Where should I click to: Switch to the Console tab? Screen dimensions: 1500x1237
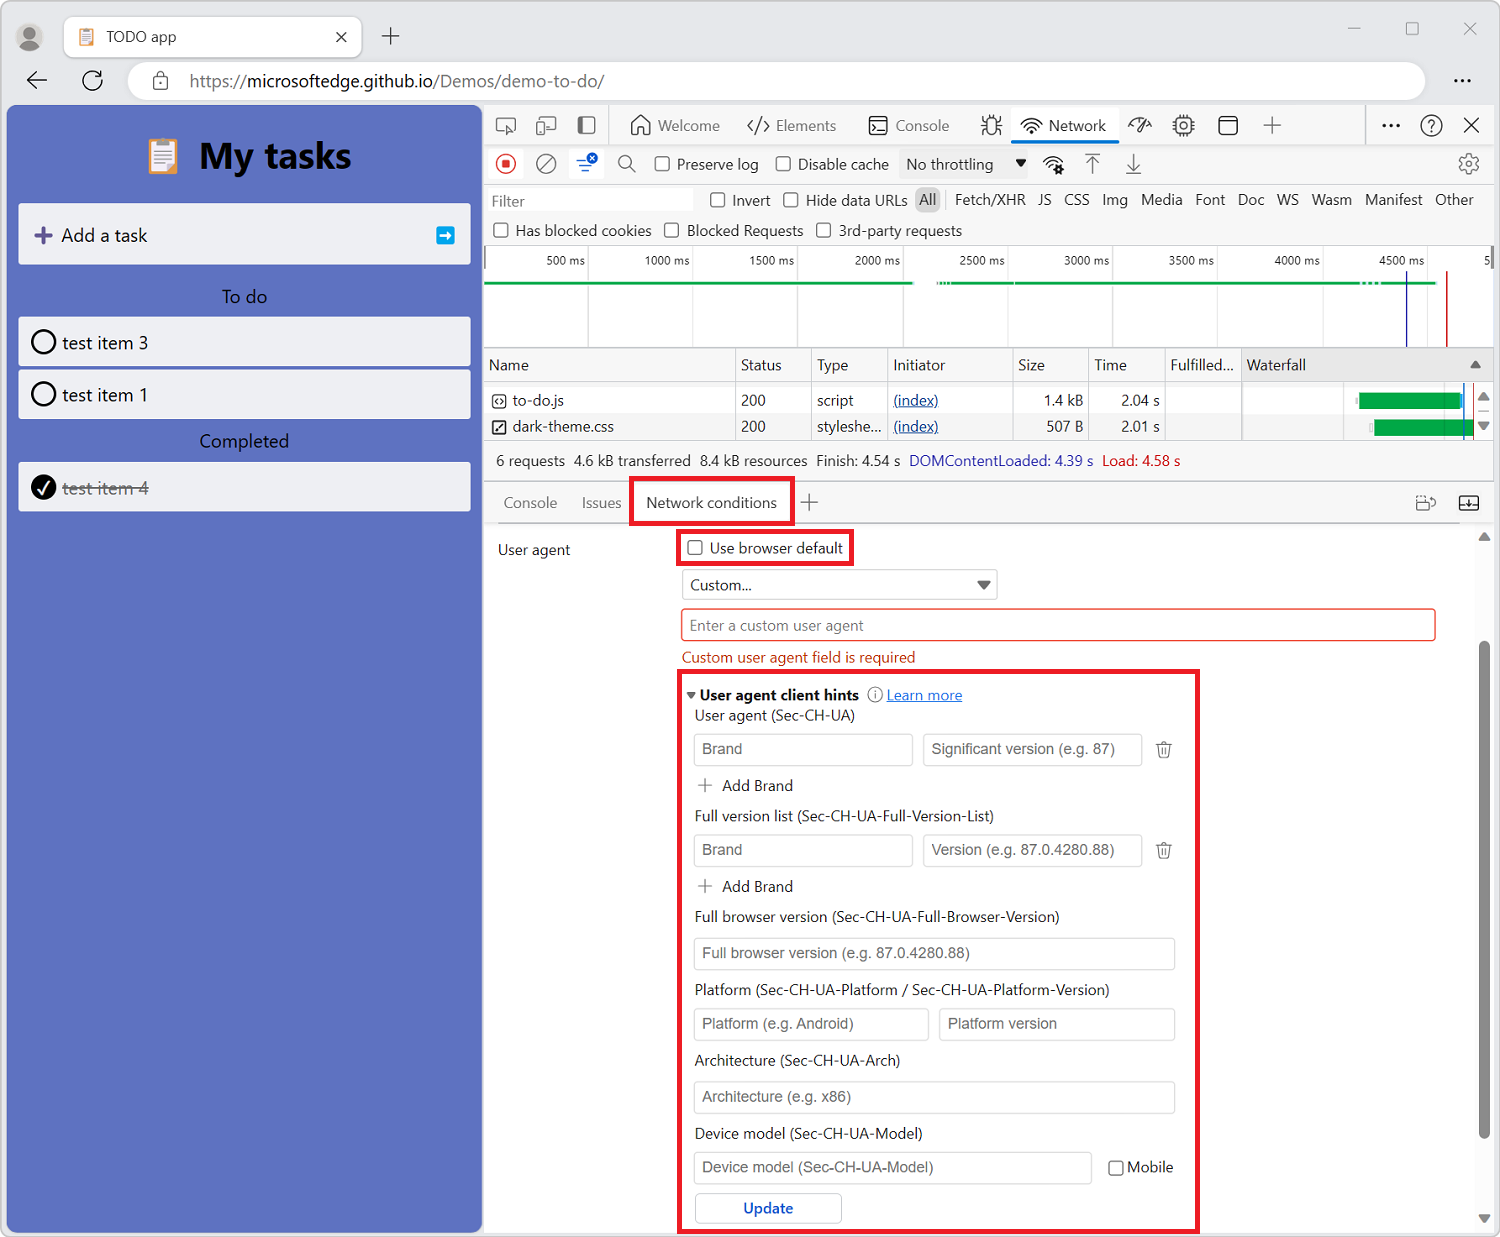coord(910,125)
